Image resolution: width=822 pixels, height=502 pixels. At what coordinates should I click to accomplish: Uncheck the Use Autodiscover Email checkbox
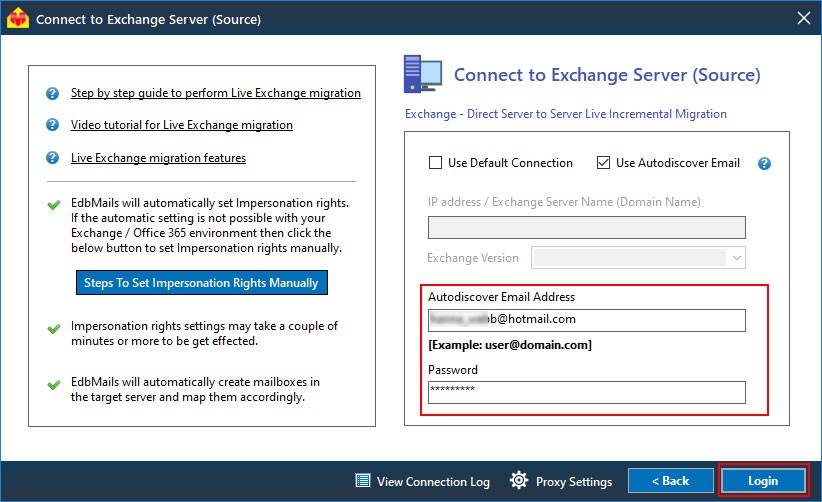[x=603, y=162]
